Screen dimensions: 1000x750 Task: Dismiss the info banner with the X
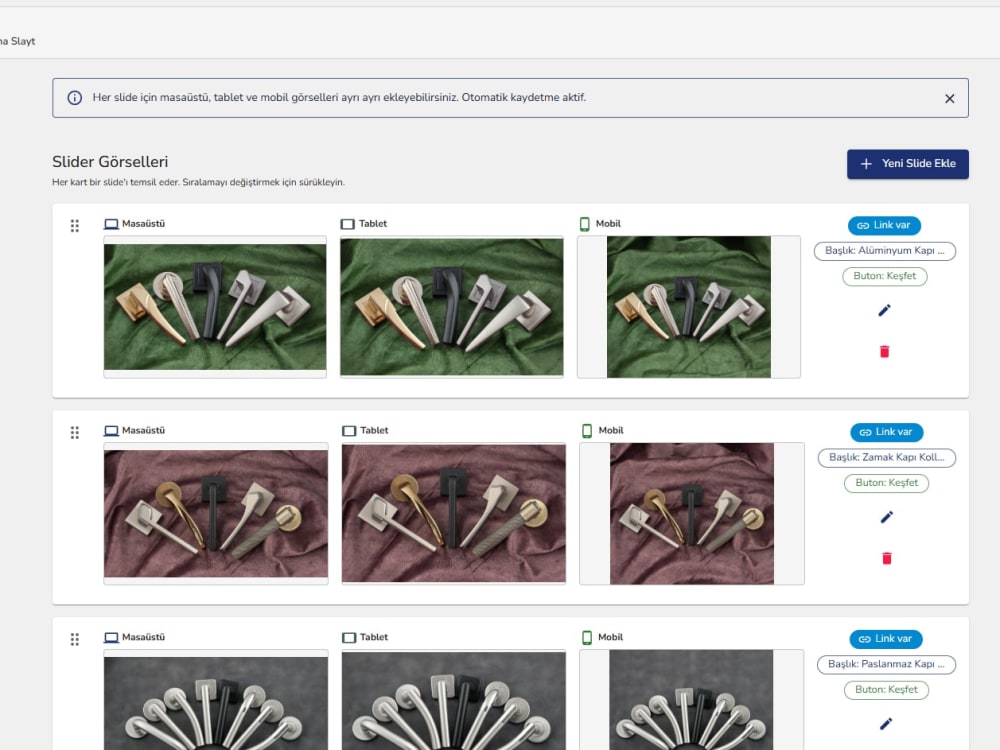pyautogui.click(x=950, y=98)
